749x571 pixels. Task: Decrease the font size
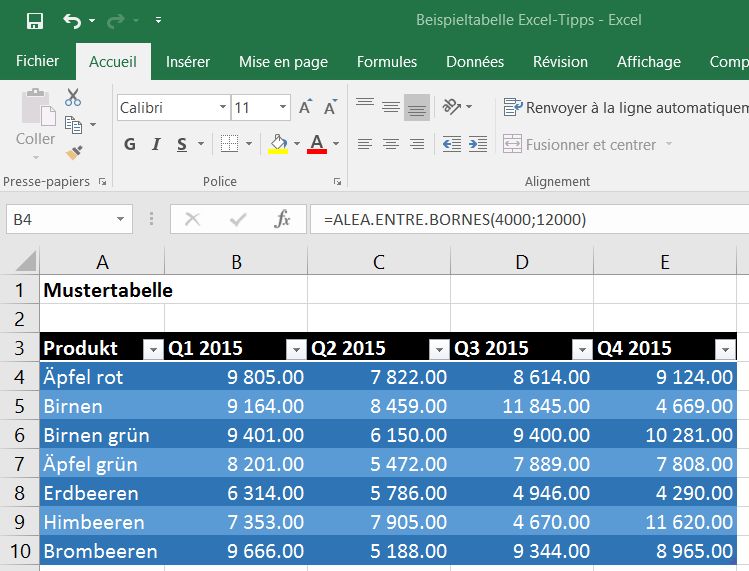[x=330, y=107]
